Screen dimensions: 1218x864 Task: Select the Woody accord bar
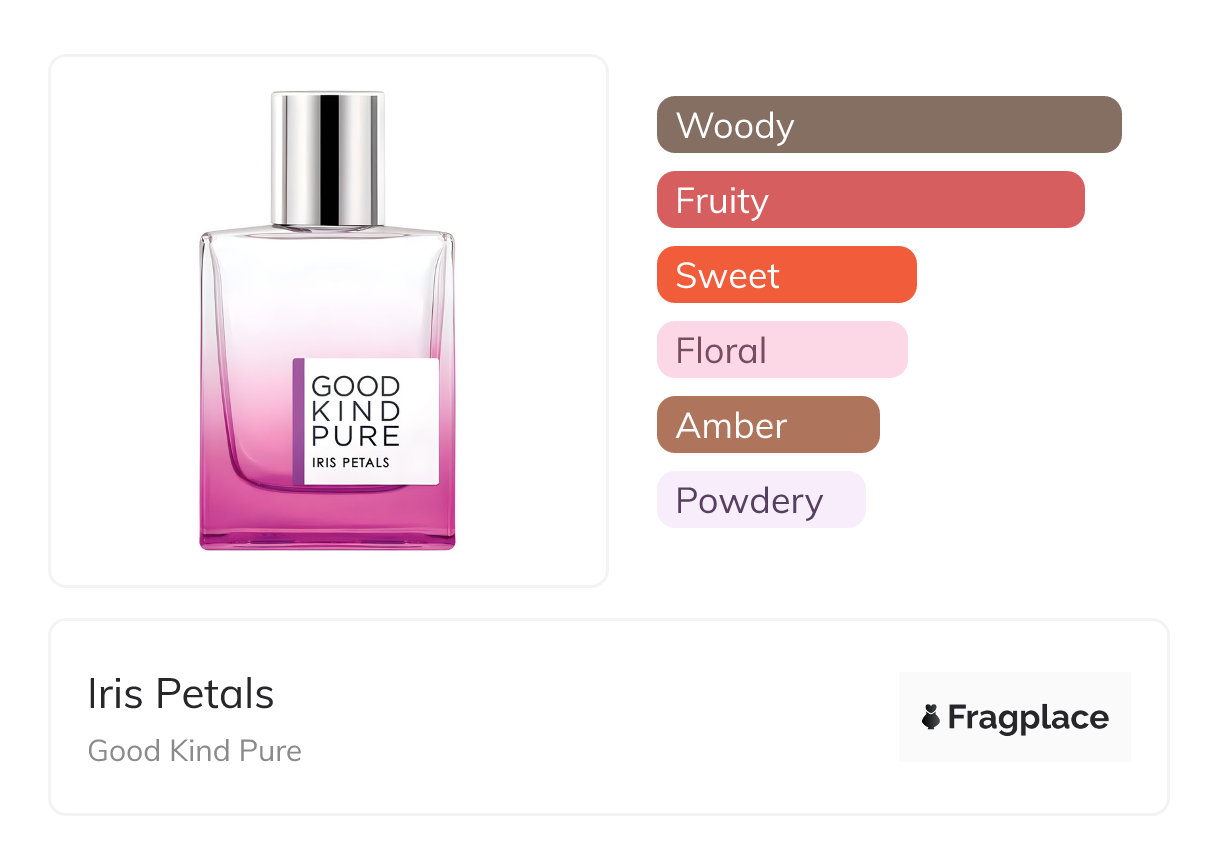pos(888,125)
